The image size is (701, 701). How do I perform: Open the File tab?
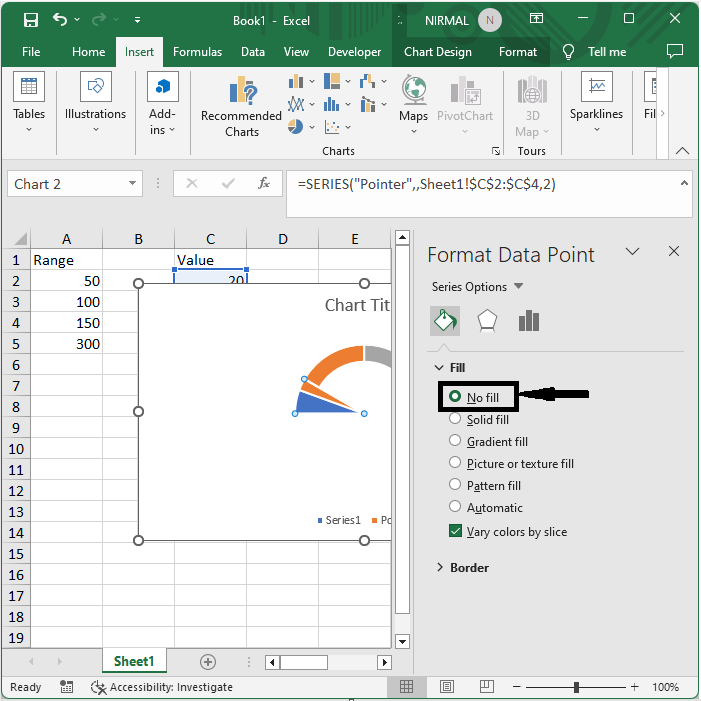click(x=31, y=52)
